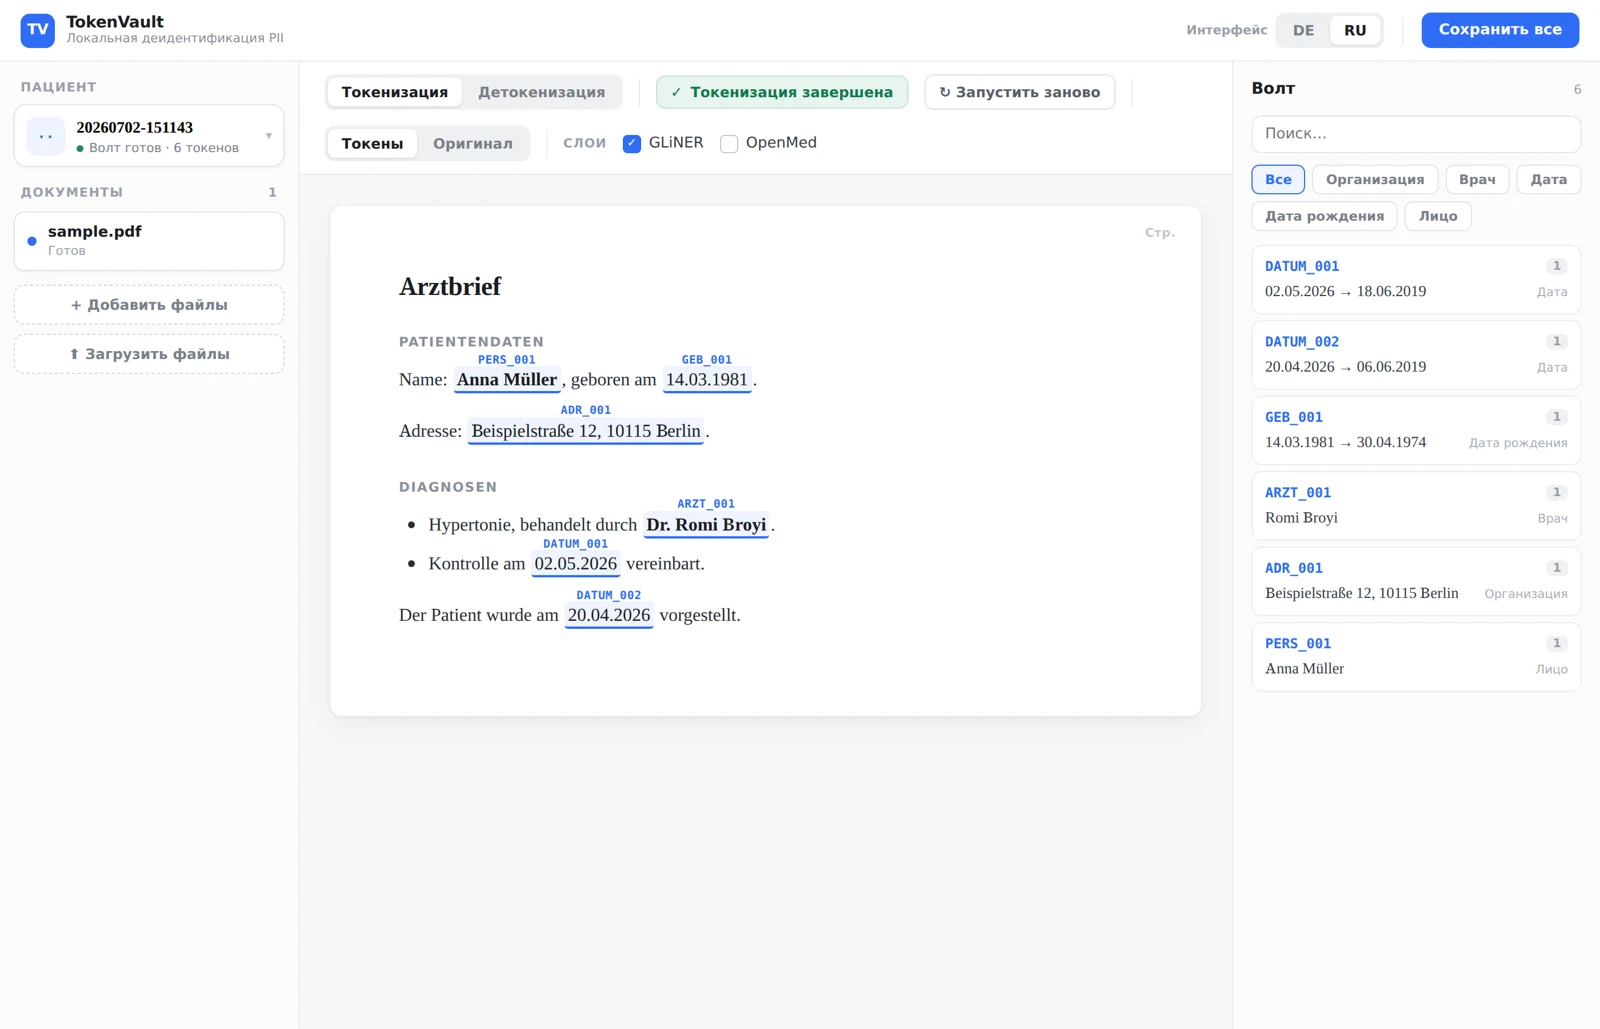Viewport: 1600px width, 1029px height.
Task: Open the GEB_001 vault entry
Action: (x=1416, y=430)
